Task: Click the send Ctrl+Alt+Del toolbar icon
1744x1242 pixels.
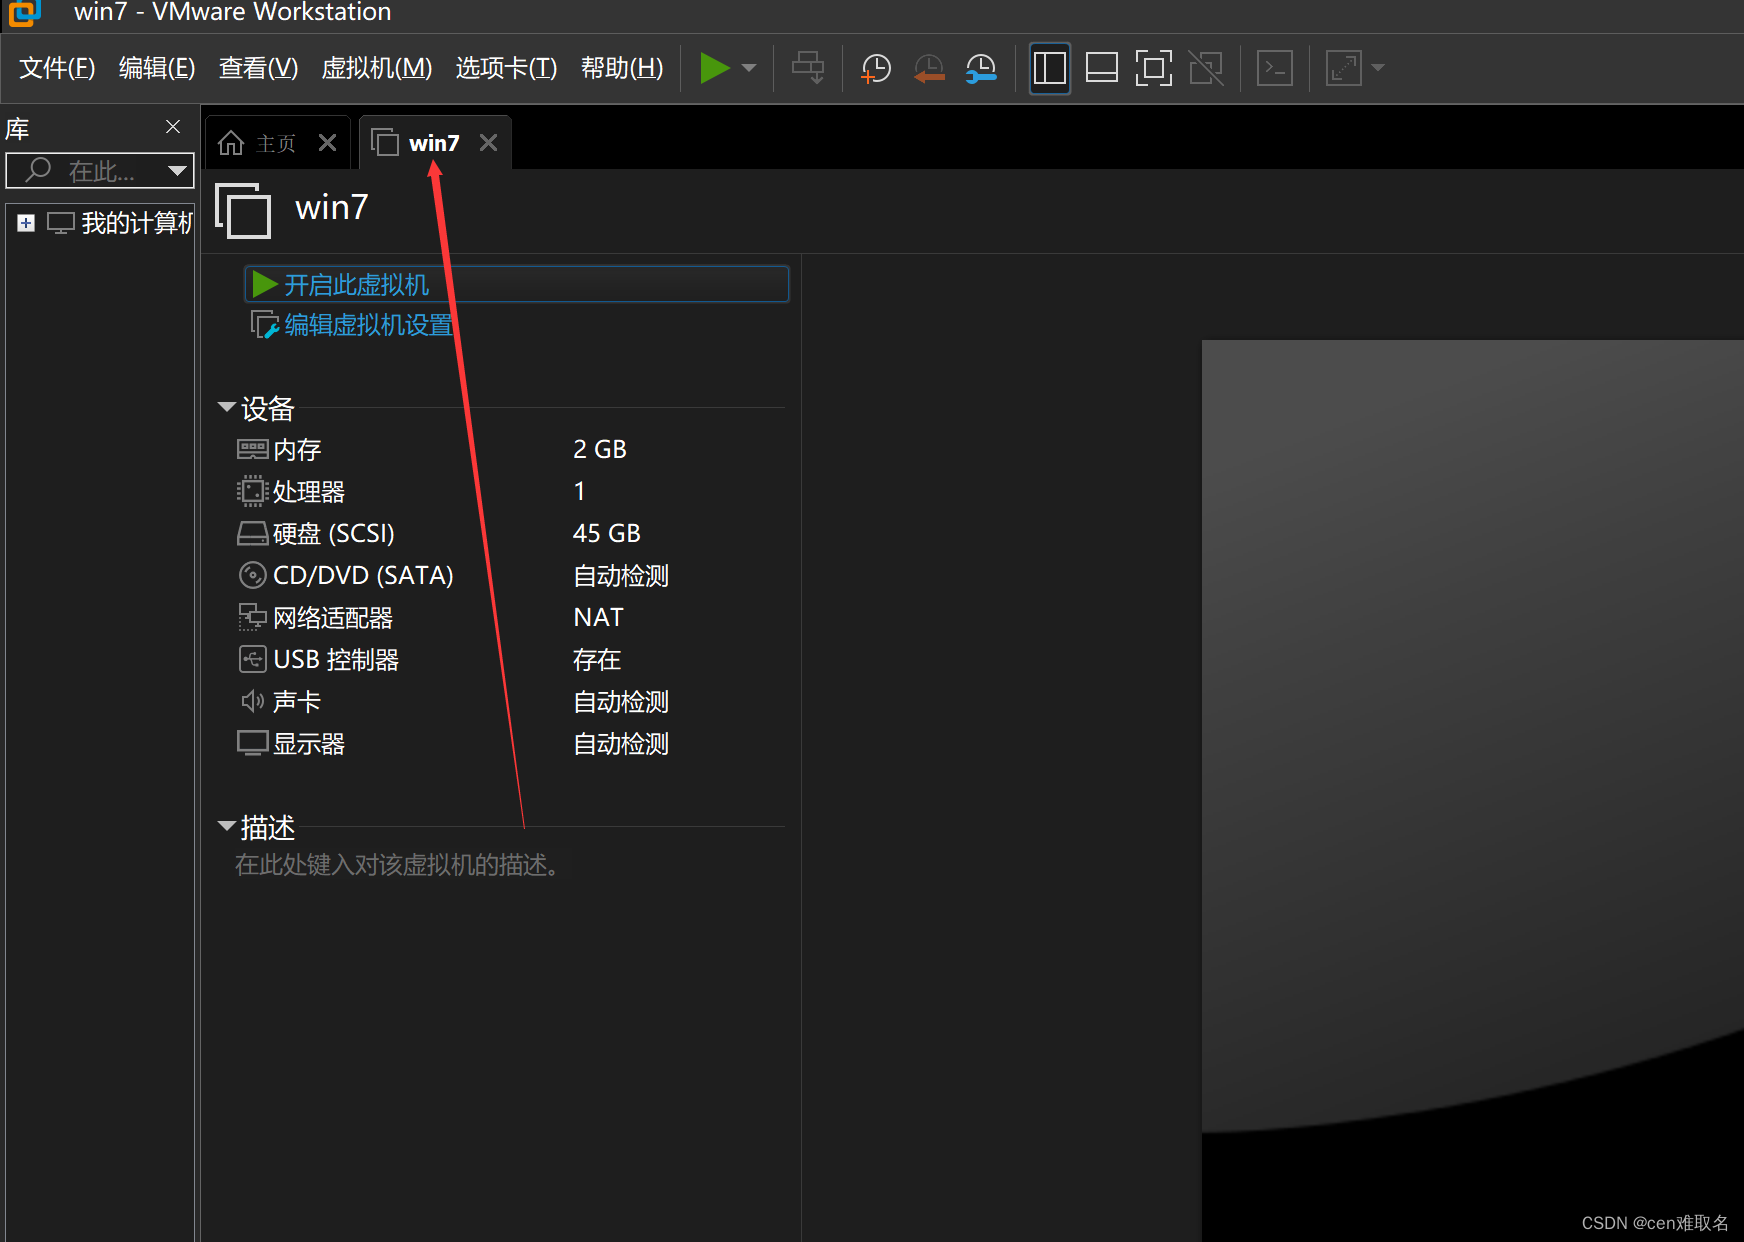Action: pyautogui.click(x=808, y=68)
